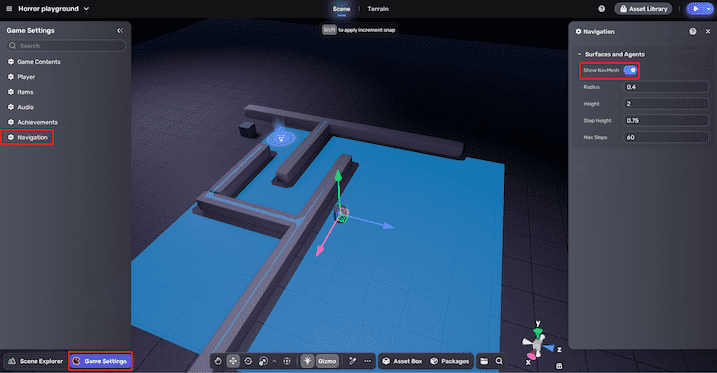Select the bounding box transform tool
The height and width of the screenshot is (373, 717).
[x=287, y=361]
